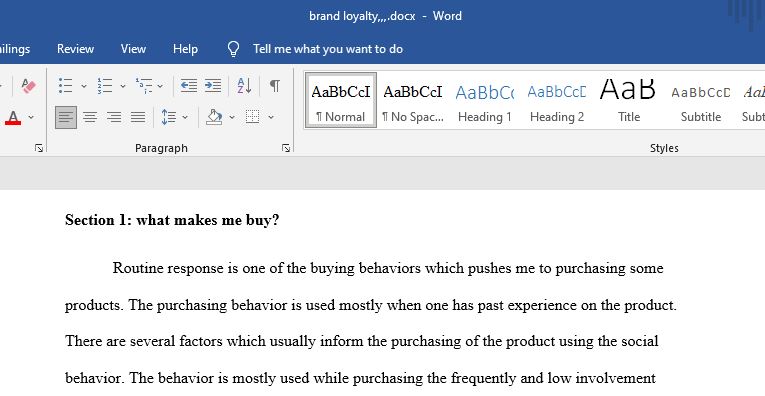Image resolution: width=765 pixels, height=396 pixels.
Task: Click the Clear All Formatting eraser icon
Action: (x=28, y=86)
